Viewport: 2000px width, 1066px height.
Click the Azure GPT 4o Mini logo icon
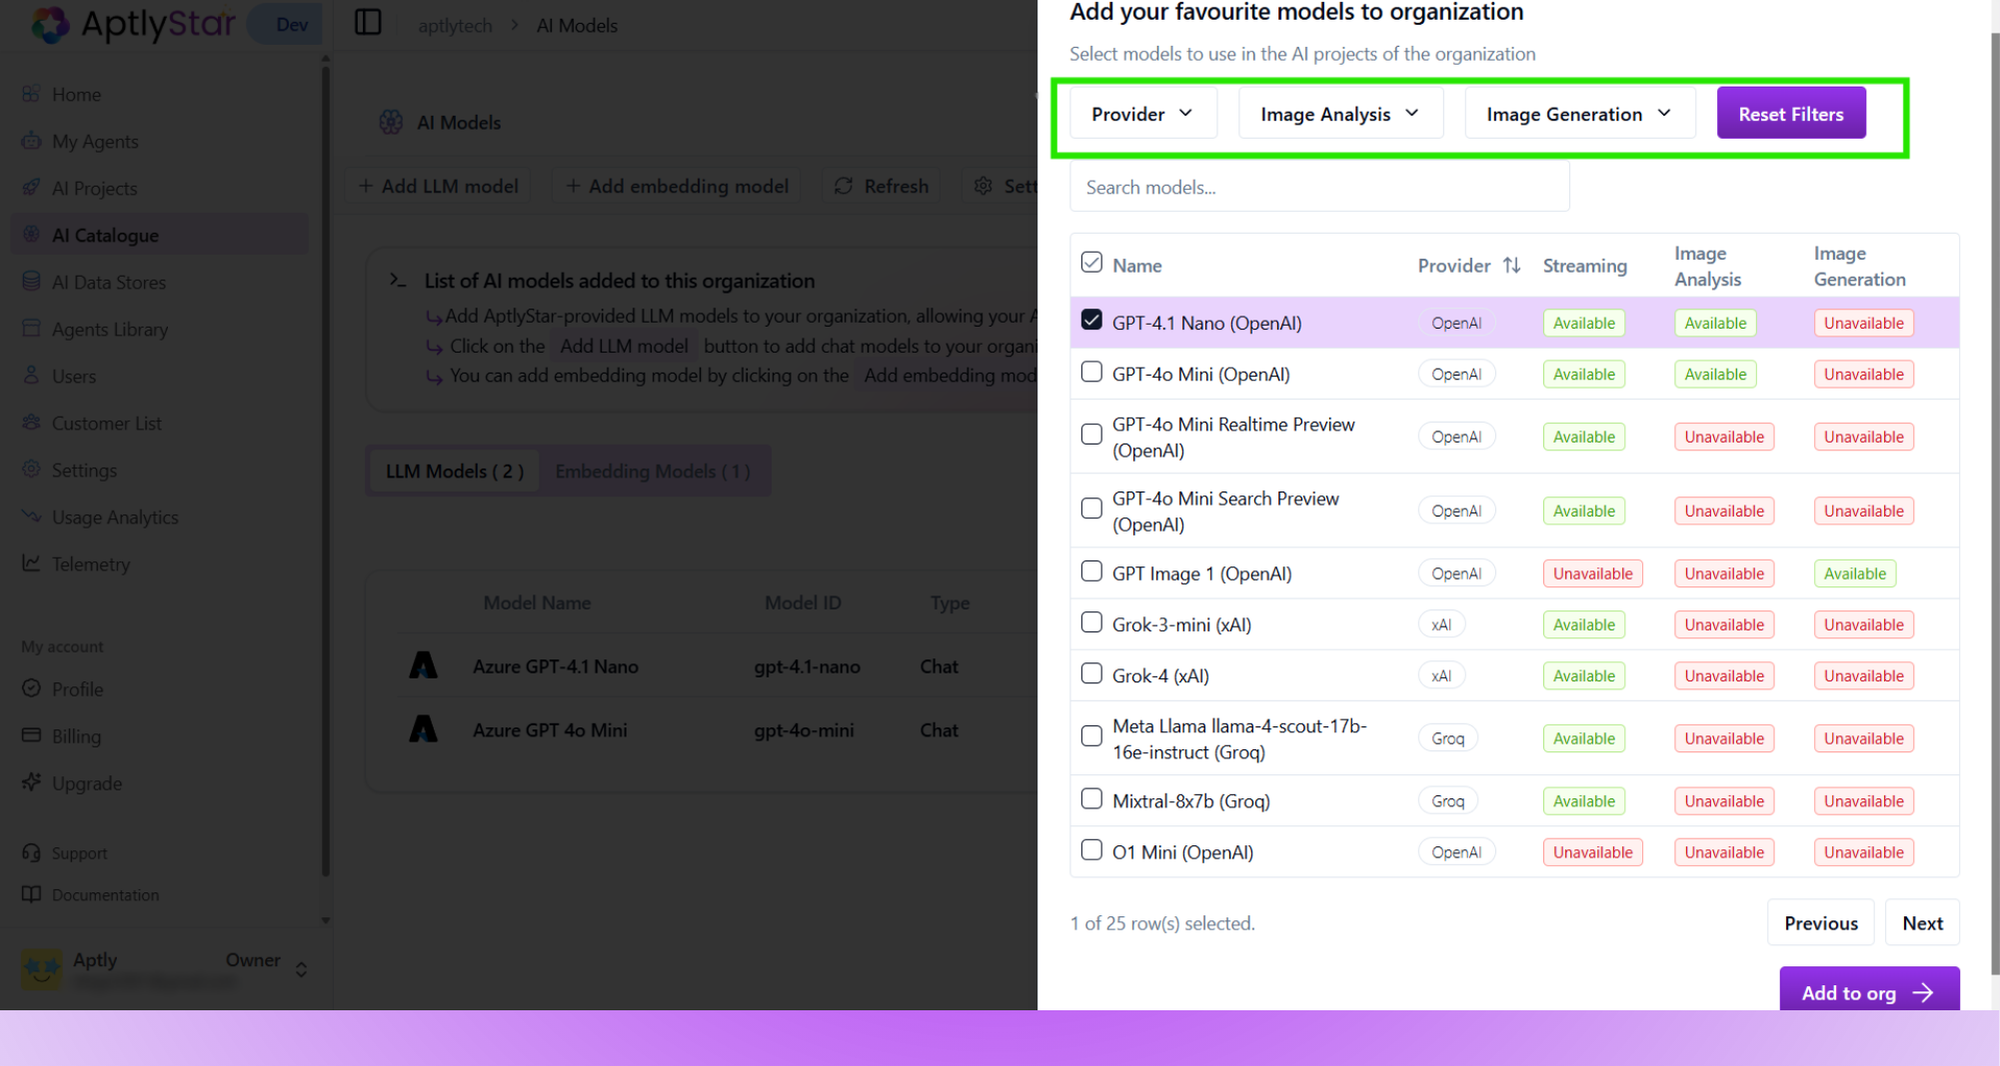pos(424,729)
